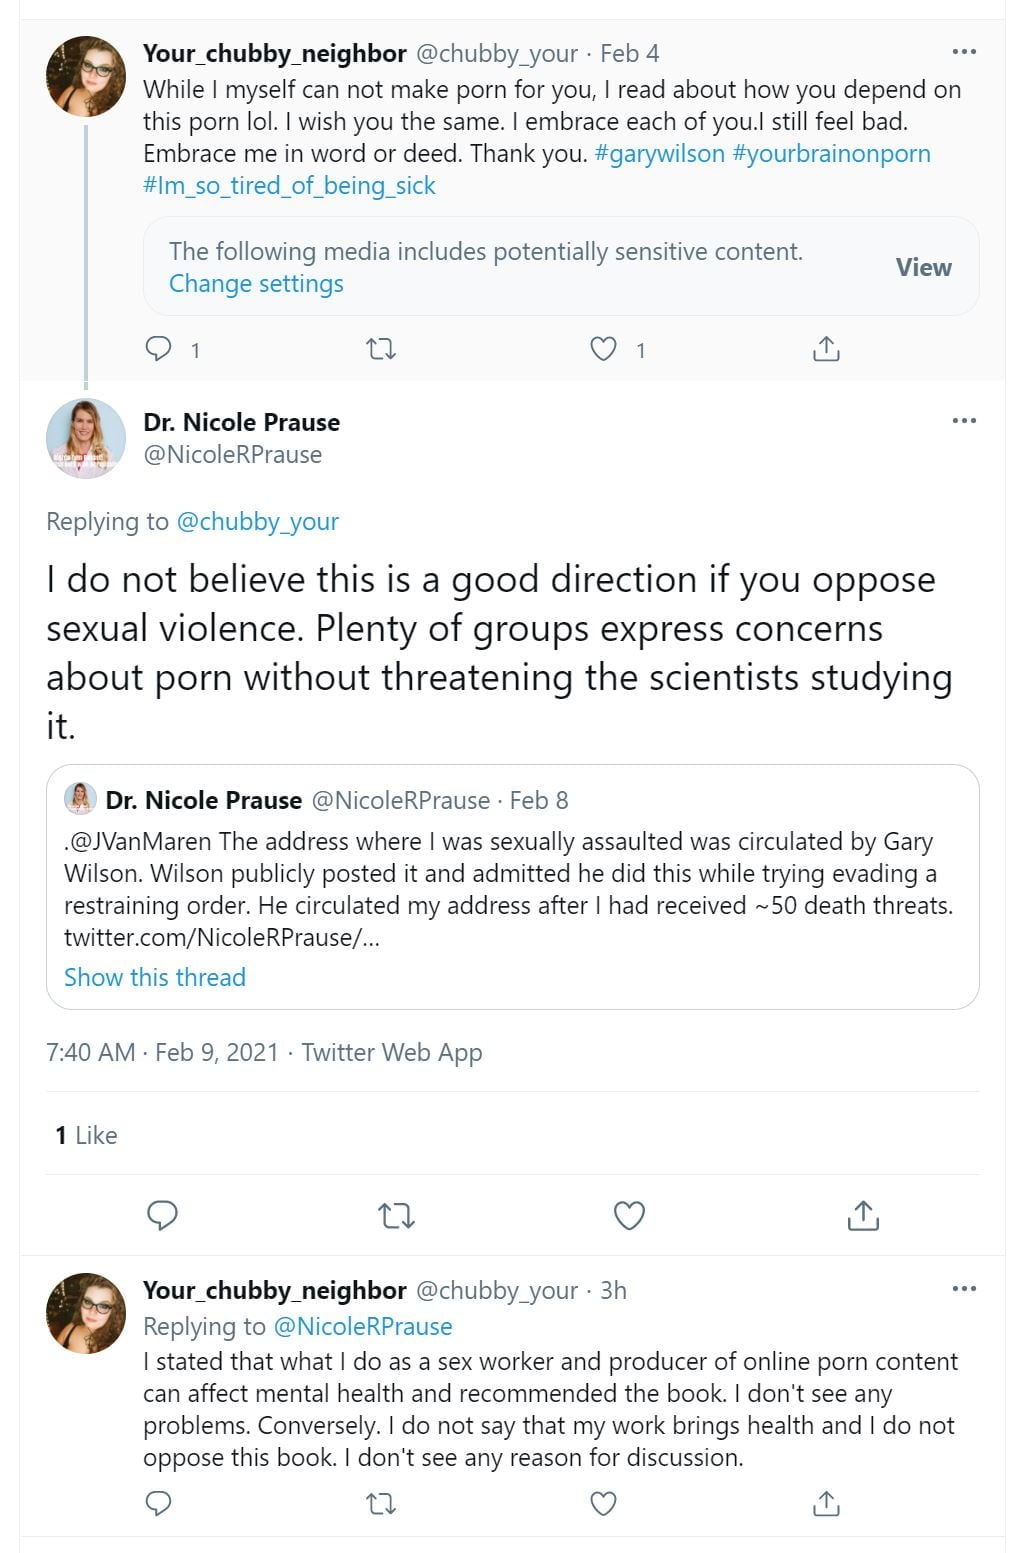This screenshot has height=1553, width=1033.
Task: Reply to the top chubby_your tweet
Action: click(160, 349)
